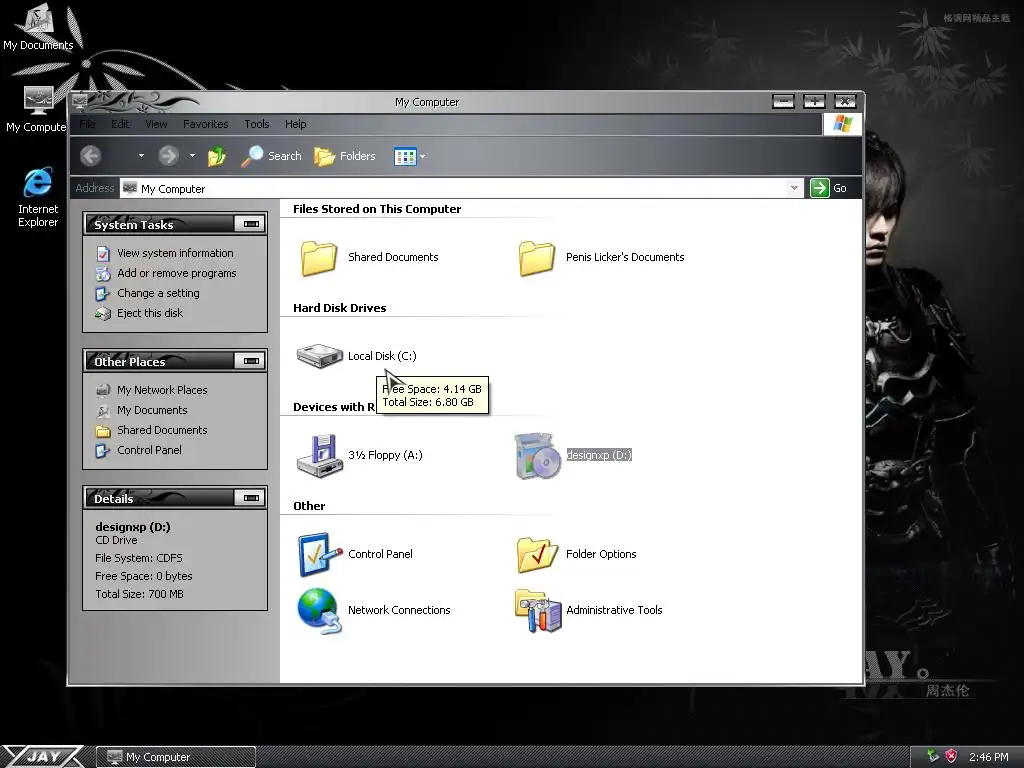
Task: Select the Local Disk (C:) drive icon
Action: click(x=319, y=356)
